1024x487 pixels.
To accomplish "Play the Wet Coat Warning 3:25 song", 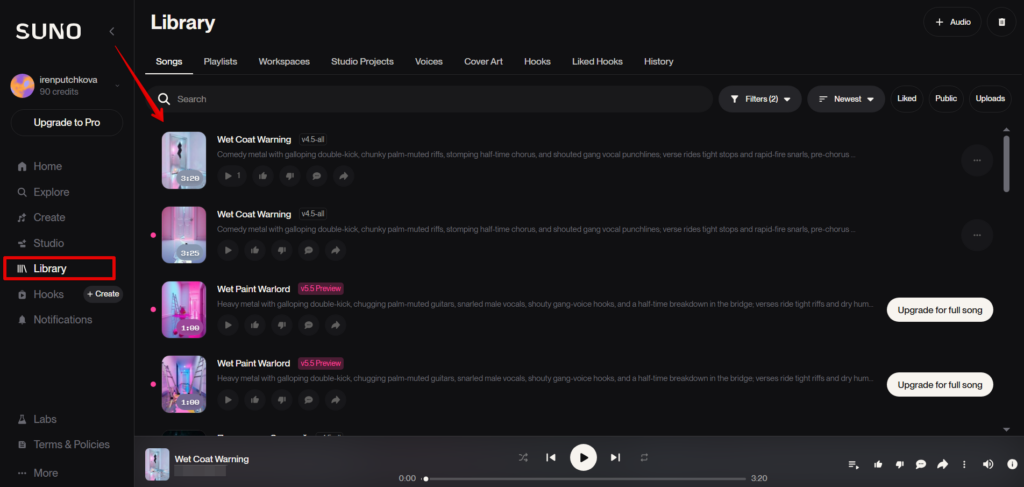I will (228, 250).
